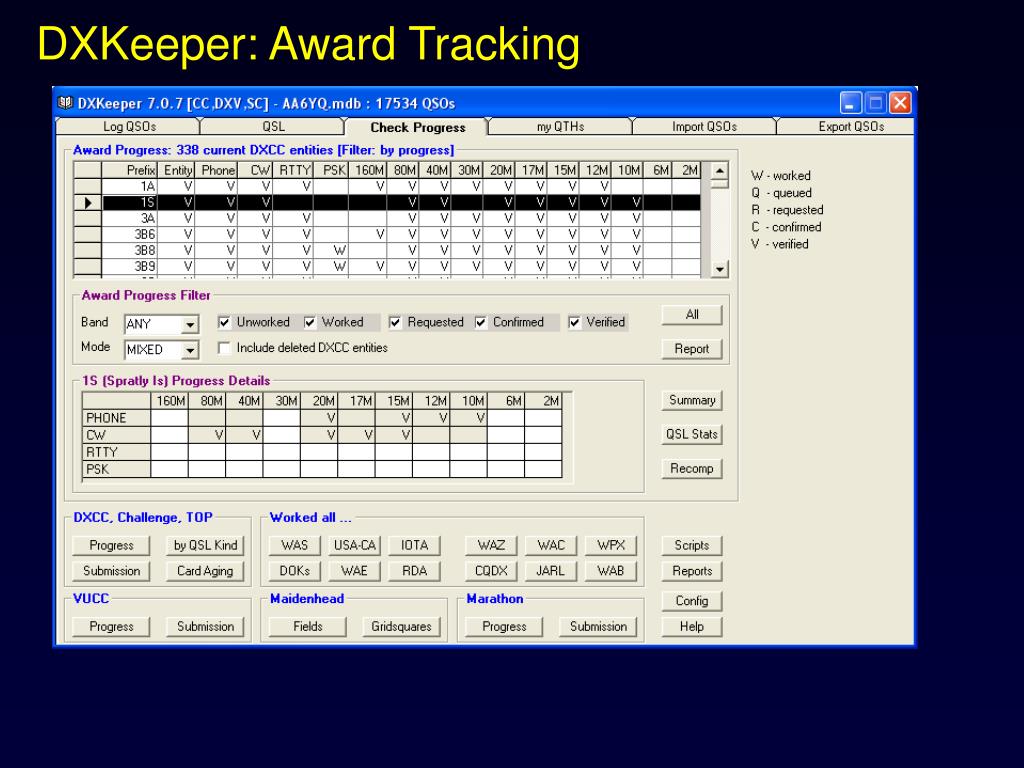This screenshot has height=768, width=1024.
Task: Click the WAE button
Action: (355, 571)
